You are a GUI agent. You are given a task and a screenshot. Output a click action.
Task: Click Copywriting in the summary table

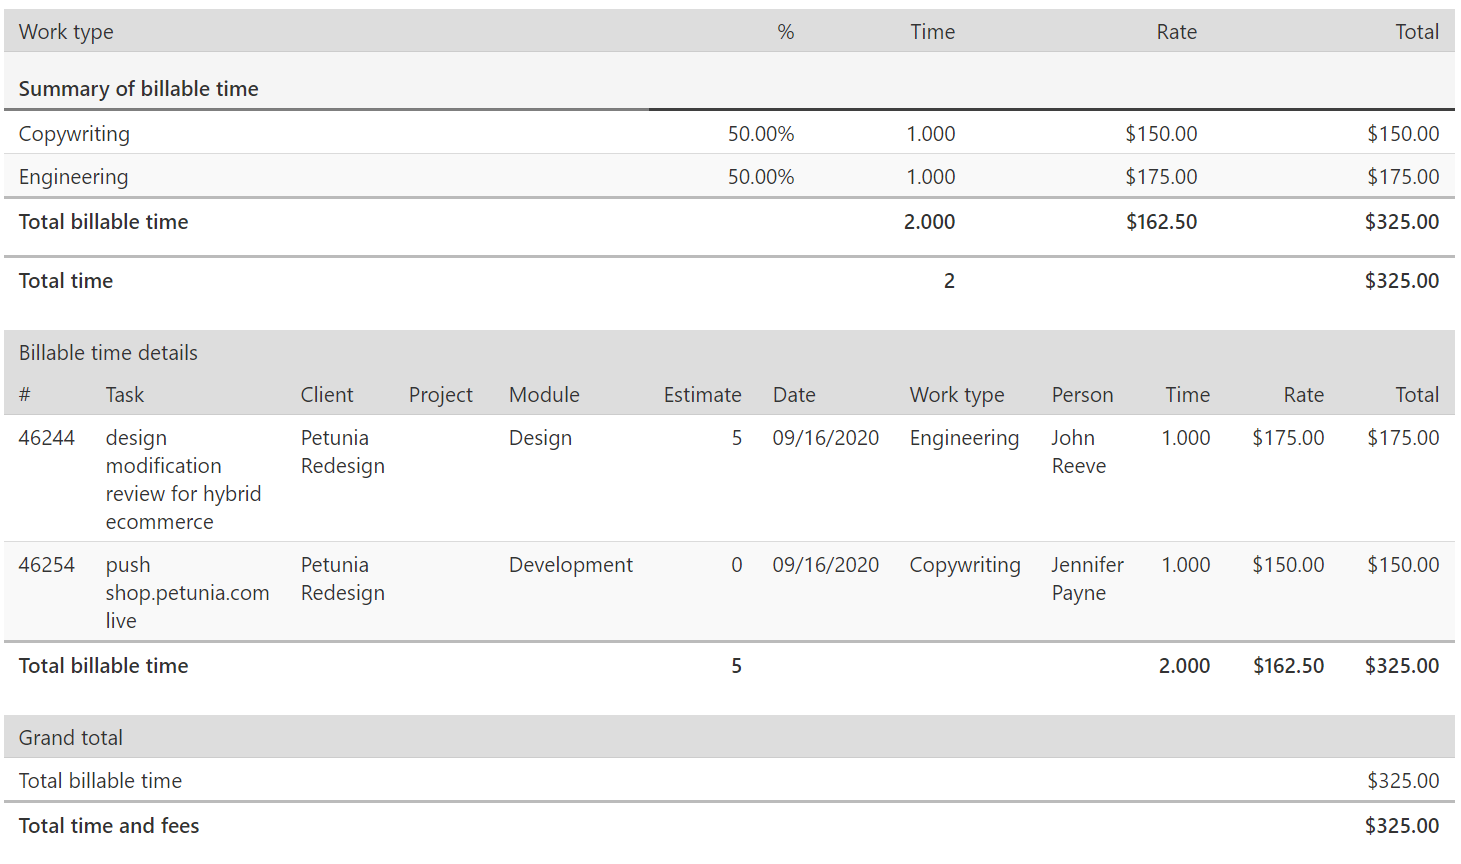[74, 134]
